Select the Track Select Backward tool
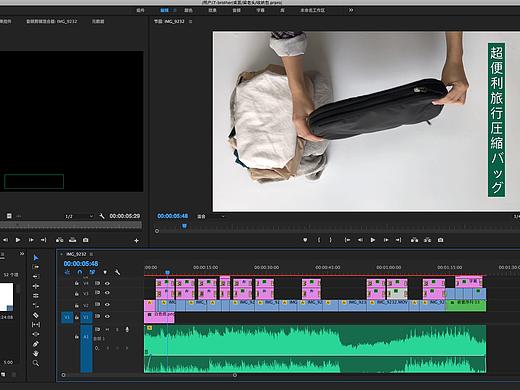This screenshot has height=390, width=520. pos(36,277)
